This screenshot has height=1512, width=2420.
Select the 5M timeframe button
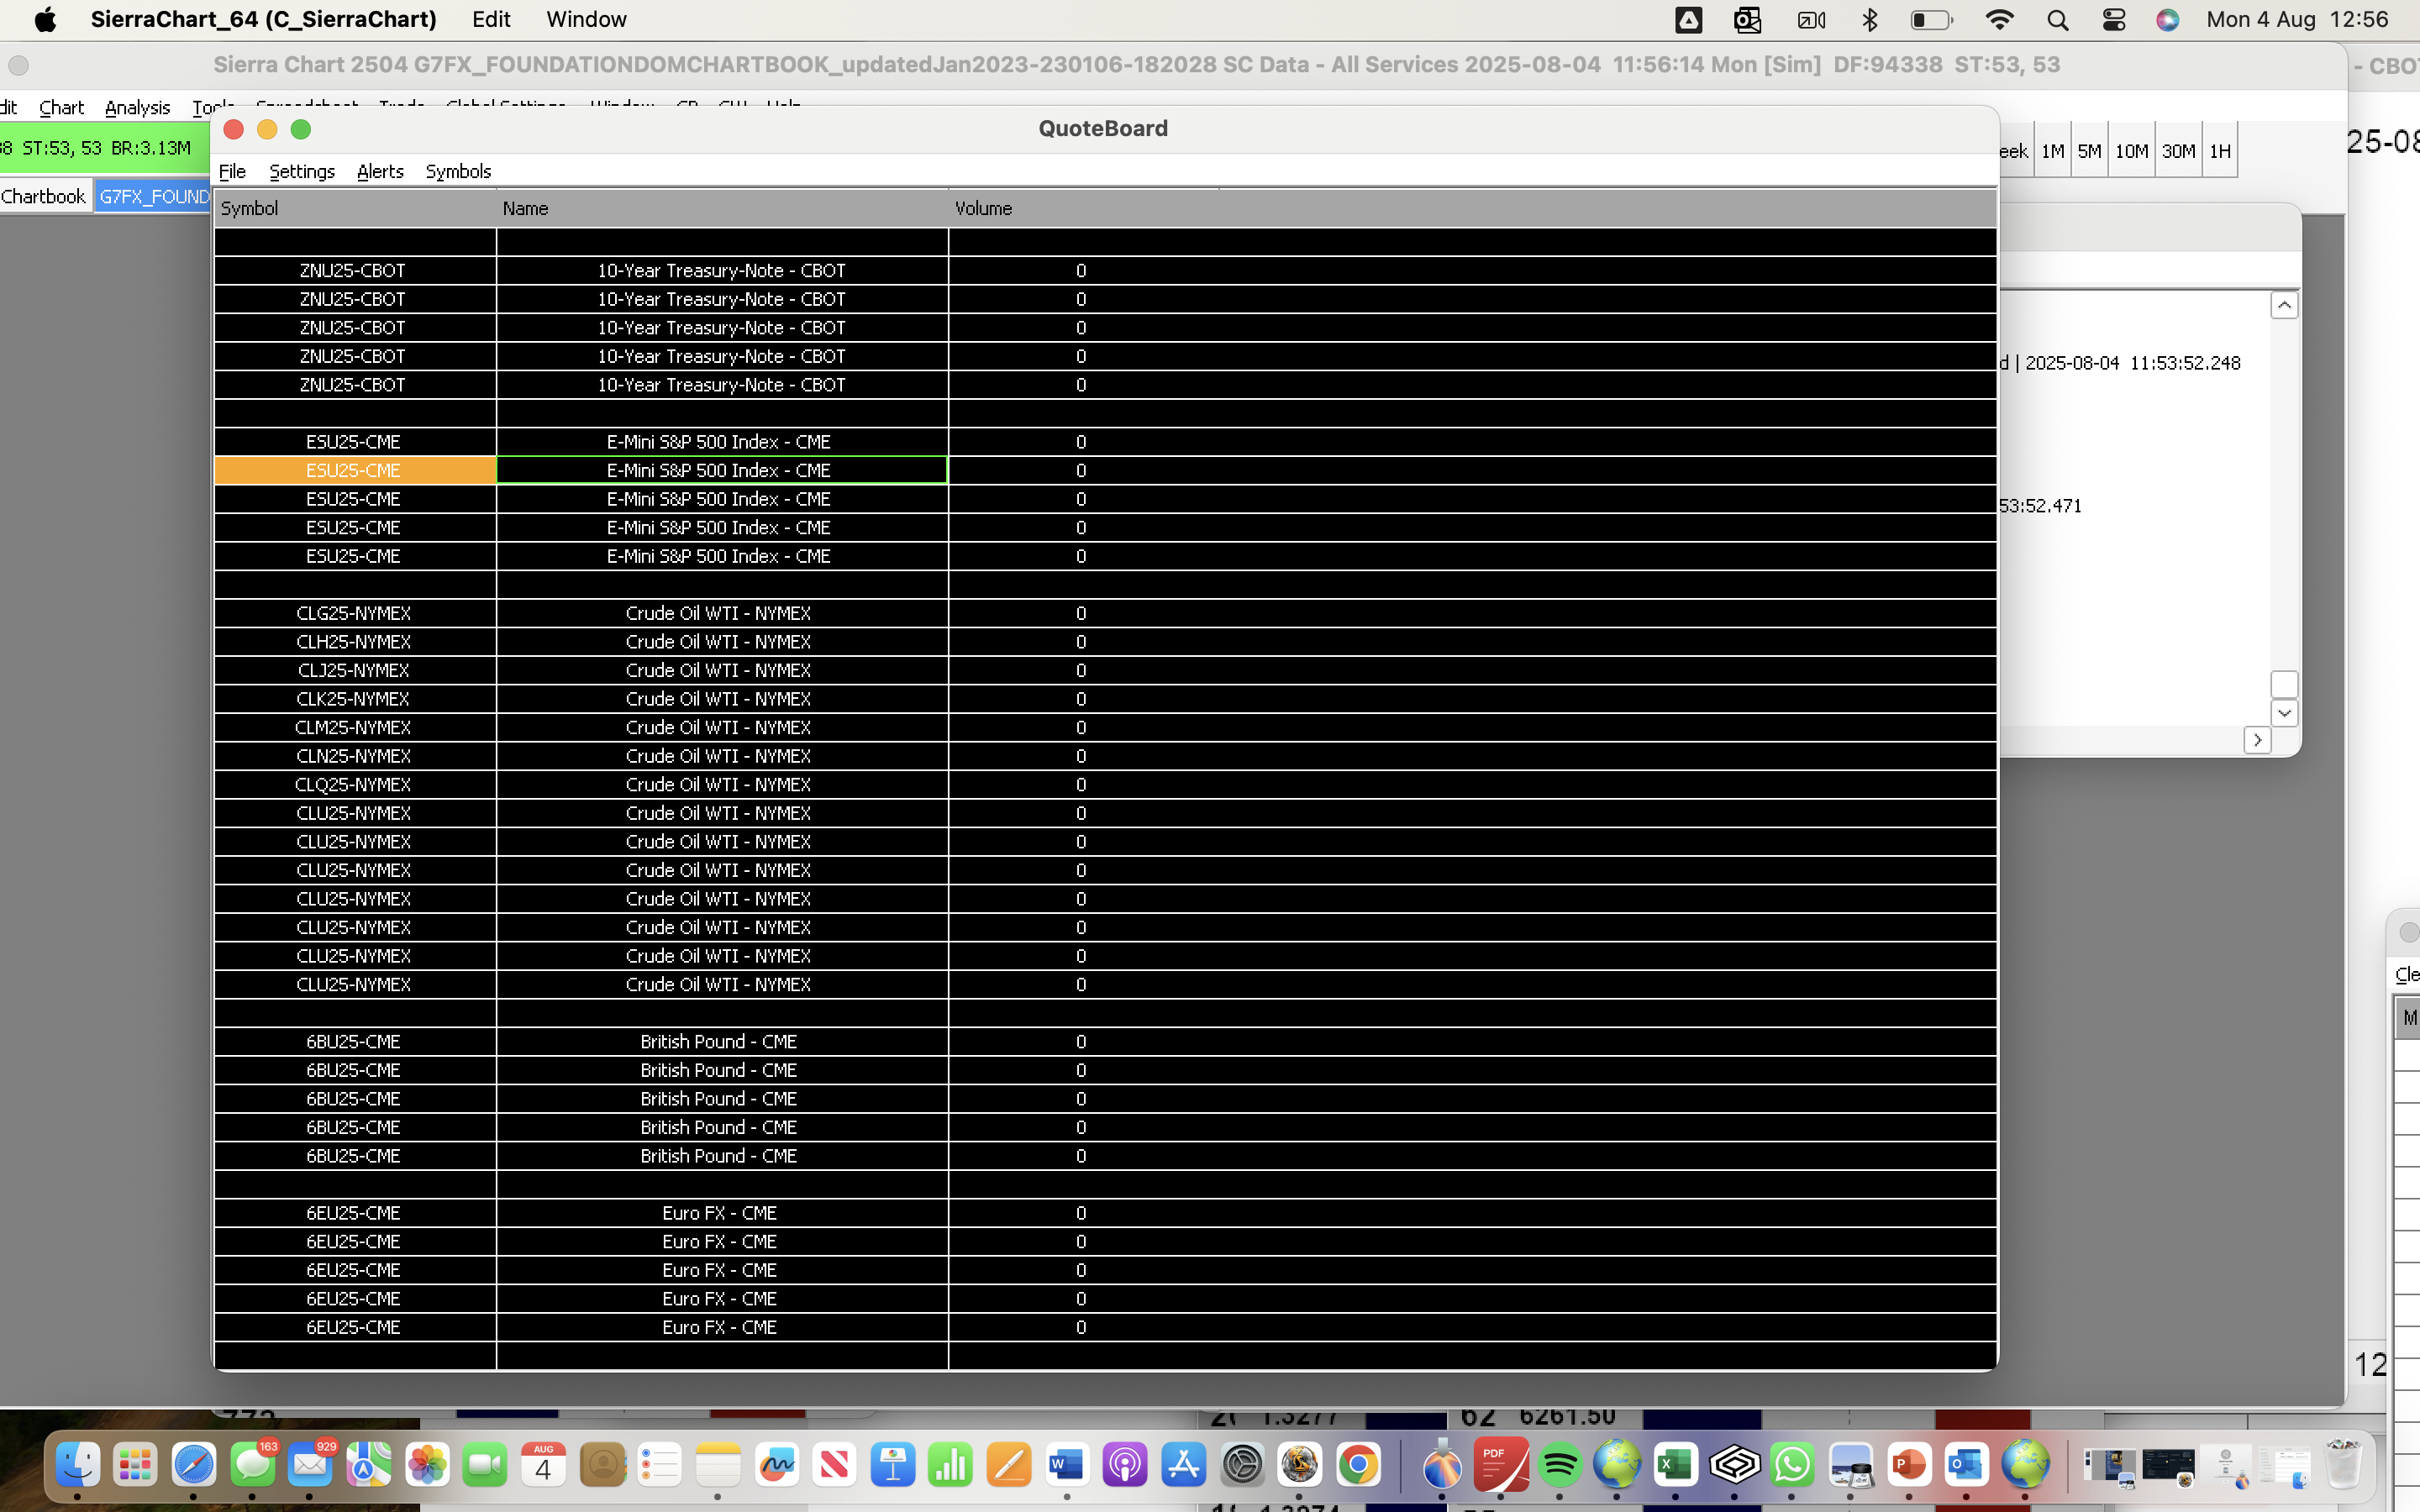coord(2089,151)
